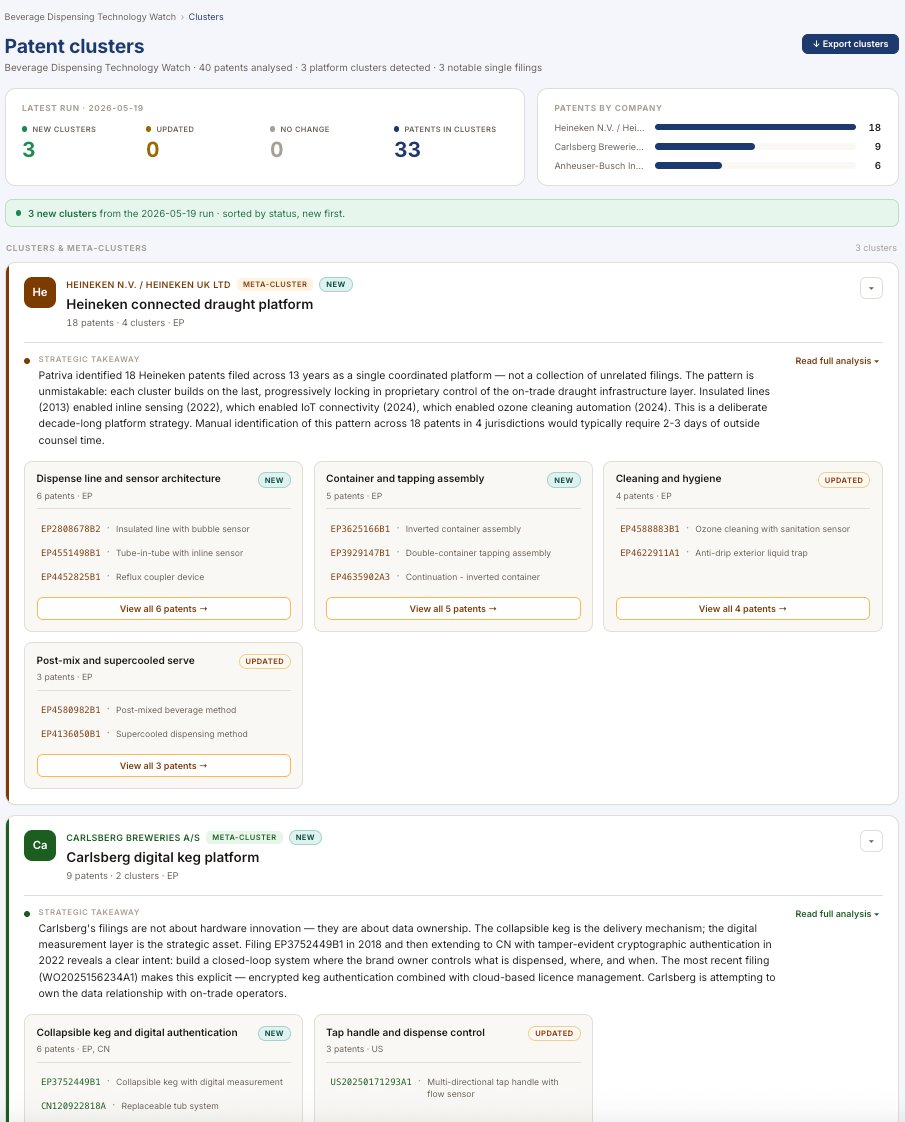Image resolution: width=905 pixels, height=1122 pixels.
Task: Open patent EP4580982B1
Action: tap(71, 710)
